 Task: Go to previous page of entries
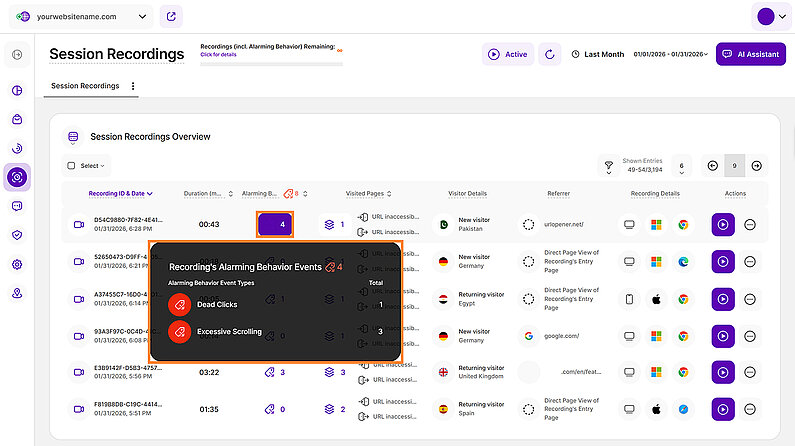pyautogui.click(x=712, y=166)
